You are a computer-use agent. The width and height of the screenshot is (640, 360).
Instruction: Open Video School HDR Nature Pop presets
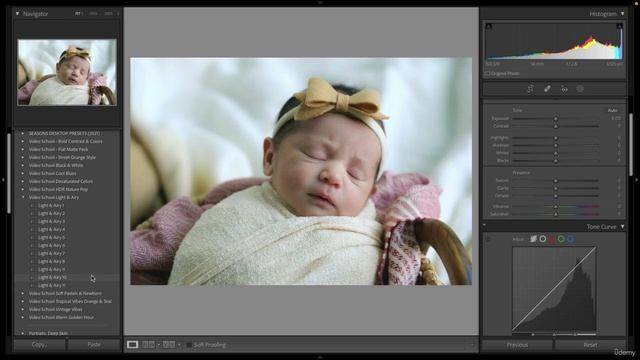58,189
